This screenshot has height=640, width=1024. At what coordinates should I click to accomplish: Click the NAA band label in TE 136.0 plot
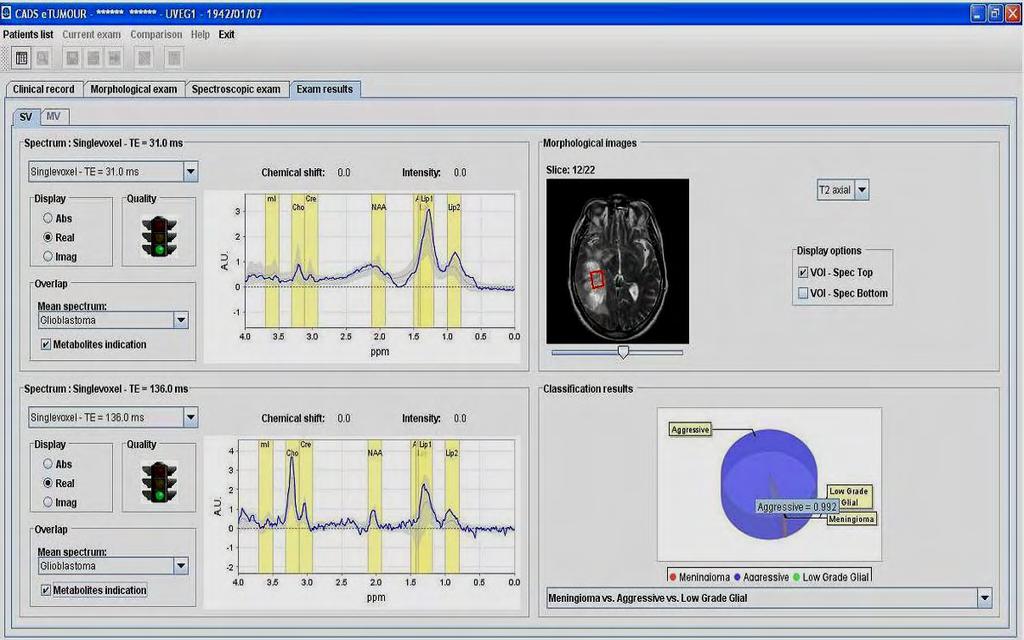coord(375,453)
